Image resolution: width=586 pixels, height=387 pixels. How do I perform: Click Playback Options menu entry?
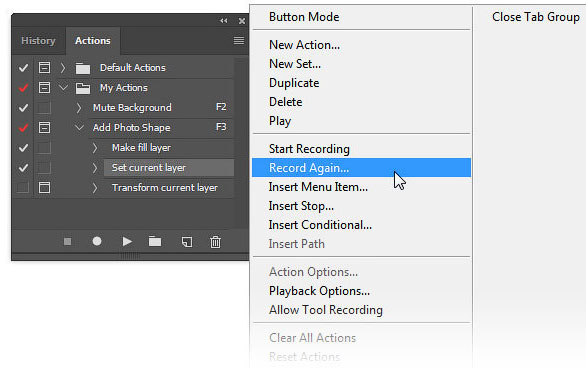[x=319, y=291]
